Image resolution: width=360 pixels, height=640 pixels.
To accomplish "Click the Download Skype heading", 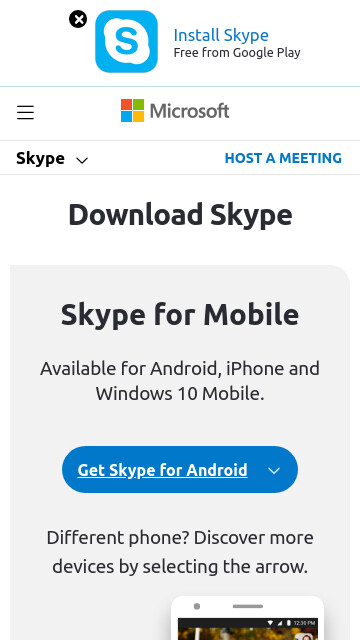I will click(180, 215).
